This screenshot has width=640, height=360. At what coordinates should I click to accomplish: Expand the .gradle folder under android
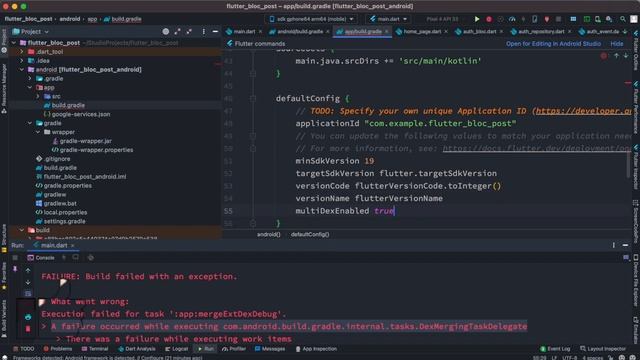[x=30, y=79]
